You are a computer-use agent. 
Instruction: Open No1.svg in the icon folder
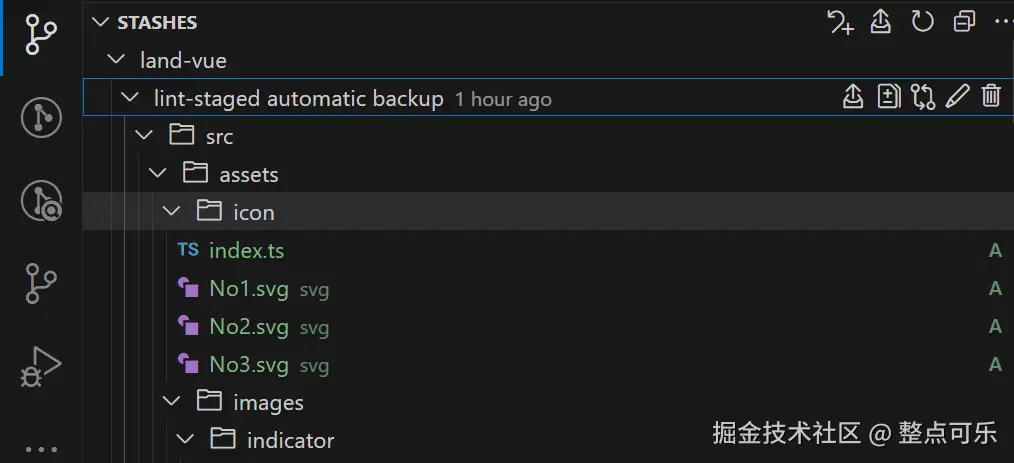[x=248, y=289]
